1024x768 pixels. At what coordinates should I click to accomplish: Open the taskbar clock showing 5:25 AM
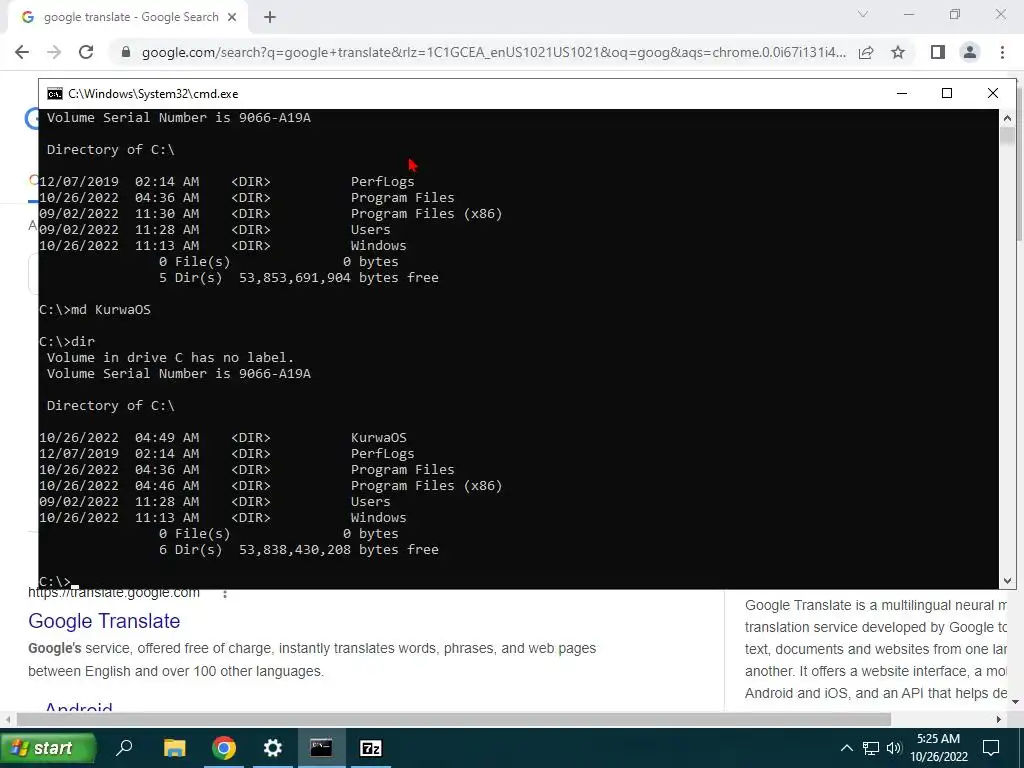[938, 748]
